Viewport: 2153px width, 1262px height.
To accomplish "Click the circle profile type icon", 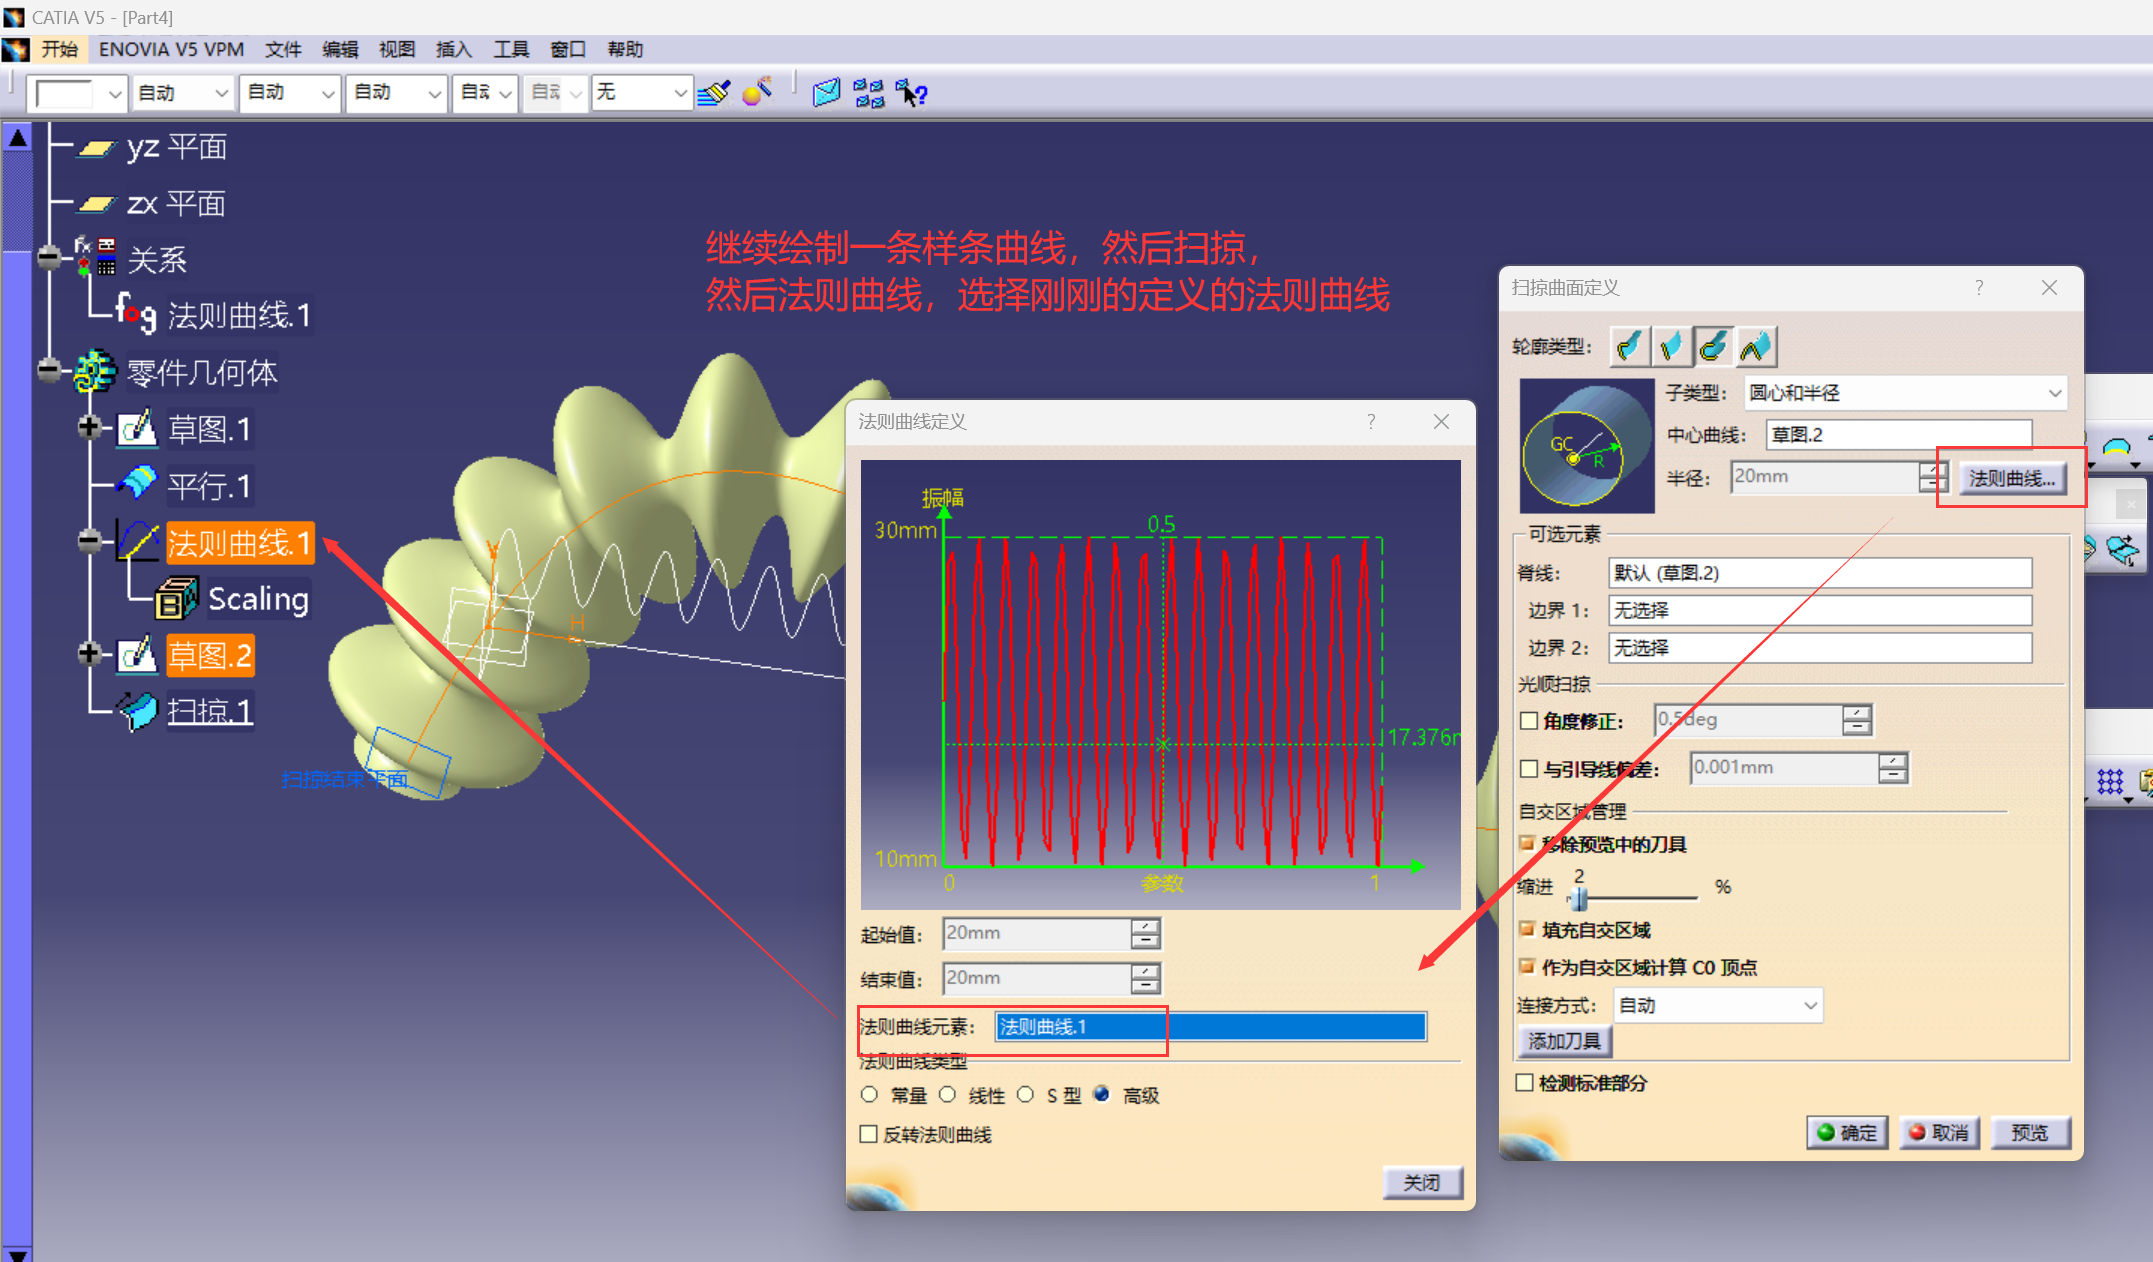I will click(1713, 346).
